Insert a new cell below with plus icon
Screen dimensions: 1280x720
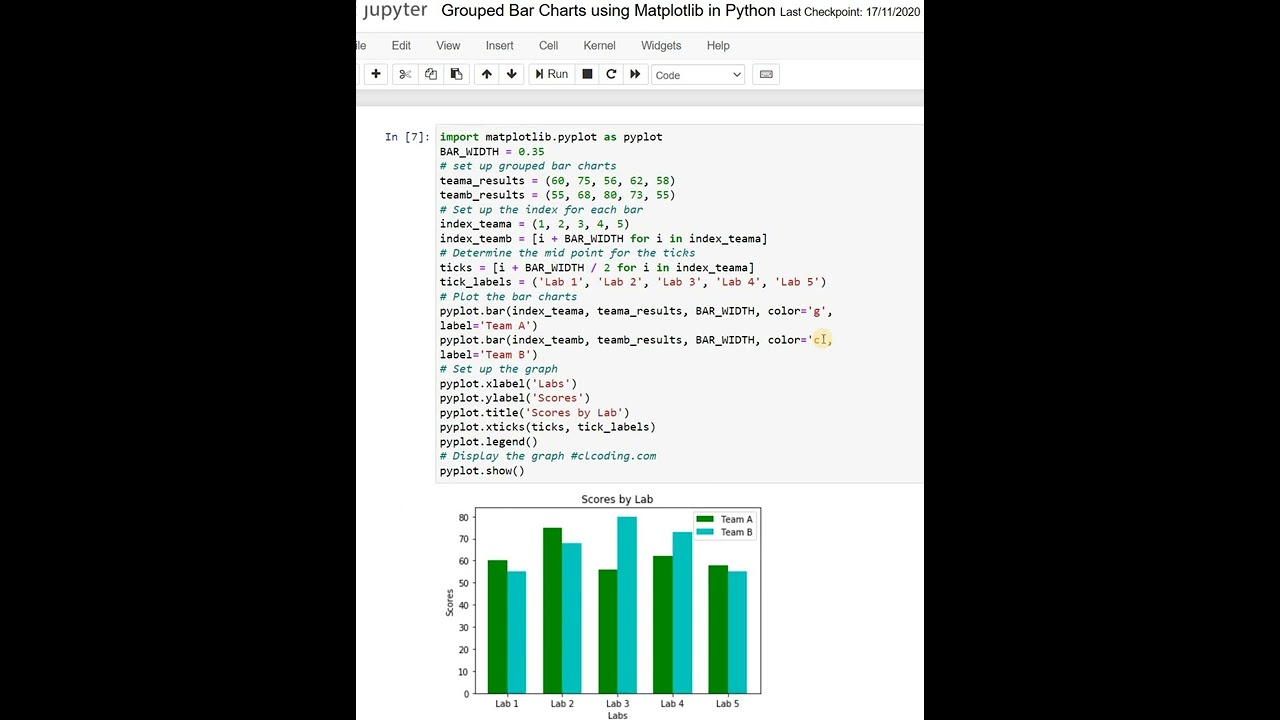[376, 74]
